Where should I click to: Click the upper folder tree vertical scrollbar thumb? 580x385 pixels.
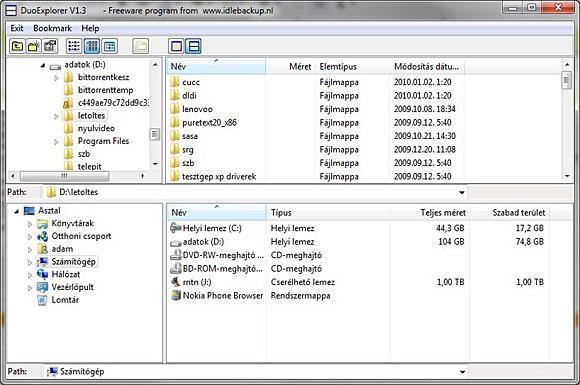[155, 134]
